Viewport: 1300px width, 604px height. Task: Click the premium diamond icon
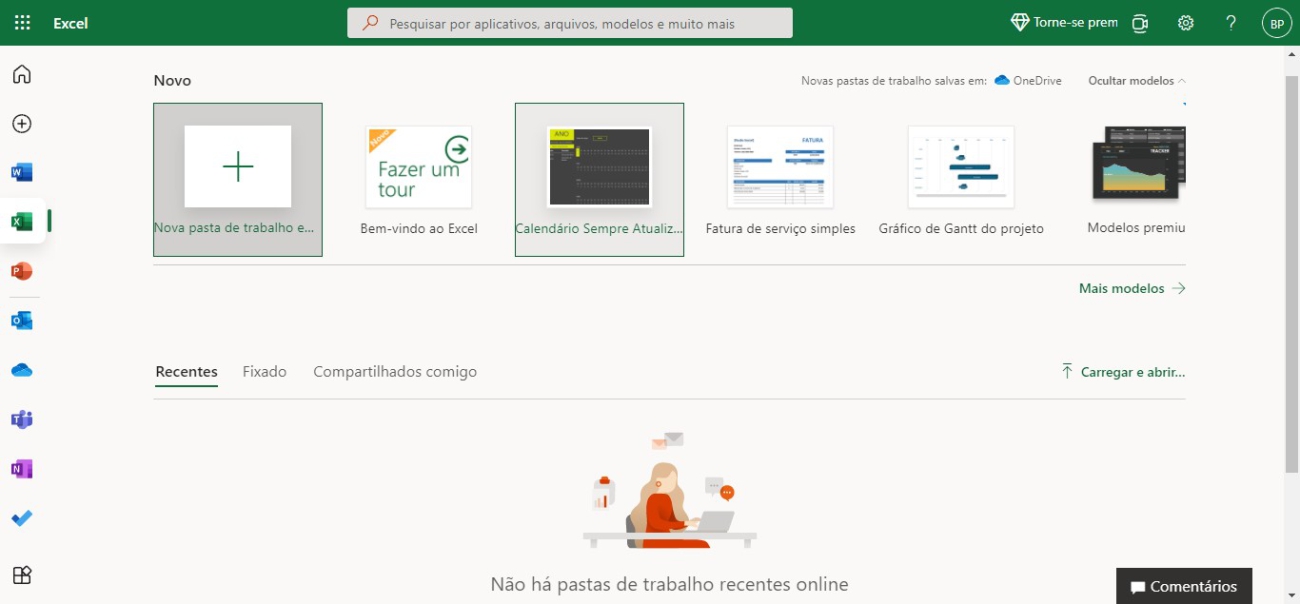pos(1020,23)
